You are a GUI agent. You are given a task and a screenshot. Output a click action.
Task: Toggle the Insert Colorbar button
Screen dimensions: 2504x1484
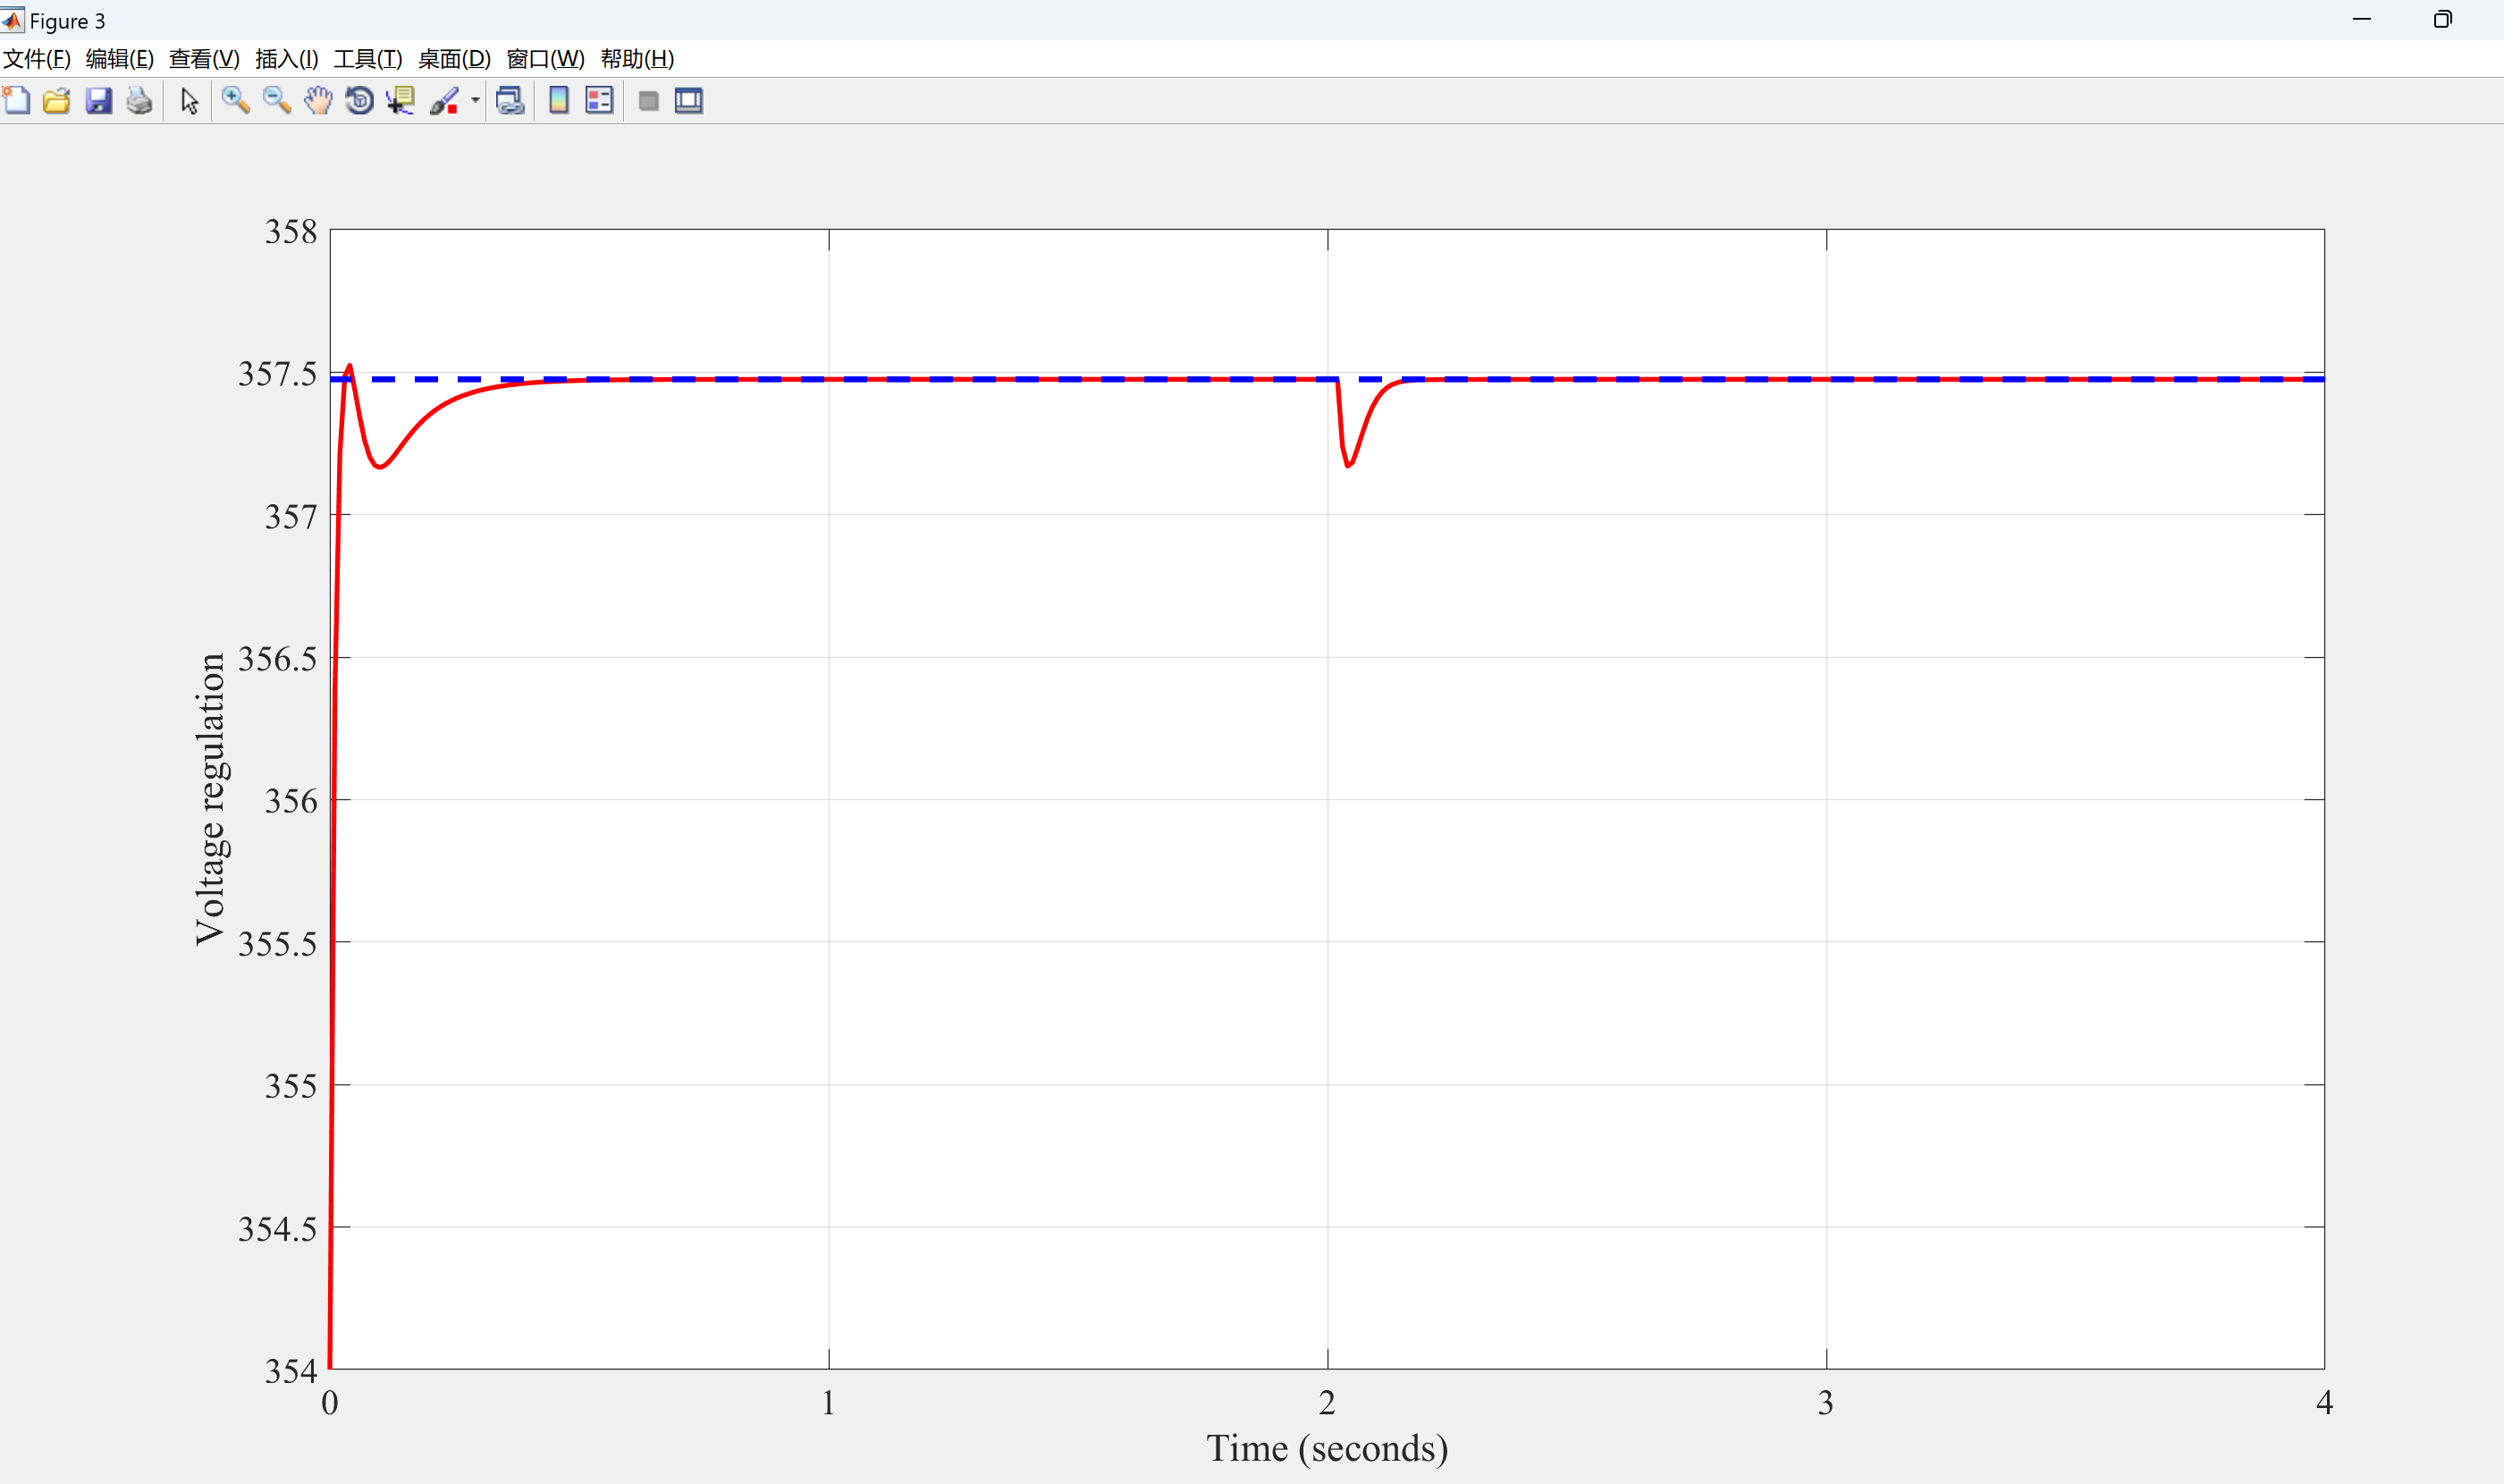tap(559, 101)
